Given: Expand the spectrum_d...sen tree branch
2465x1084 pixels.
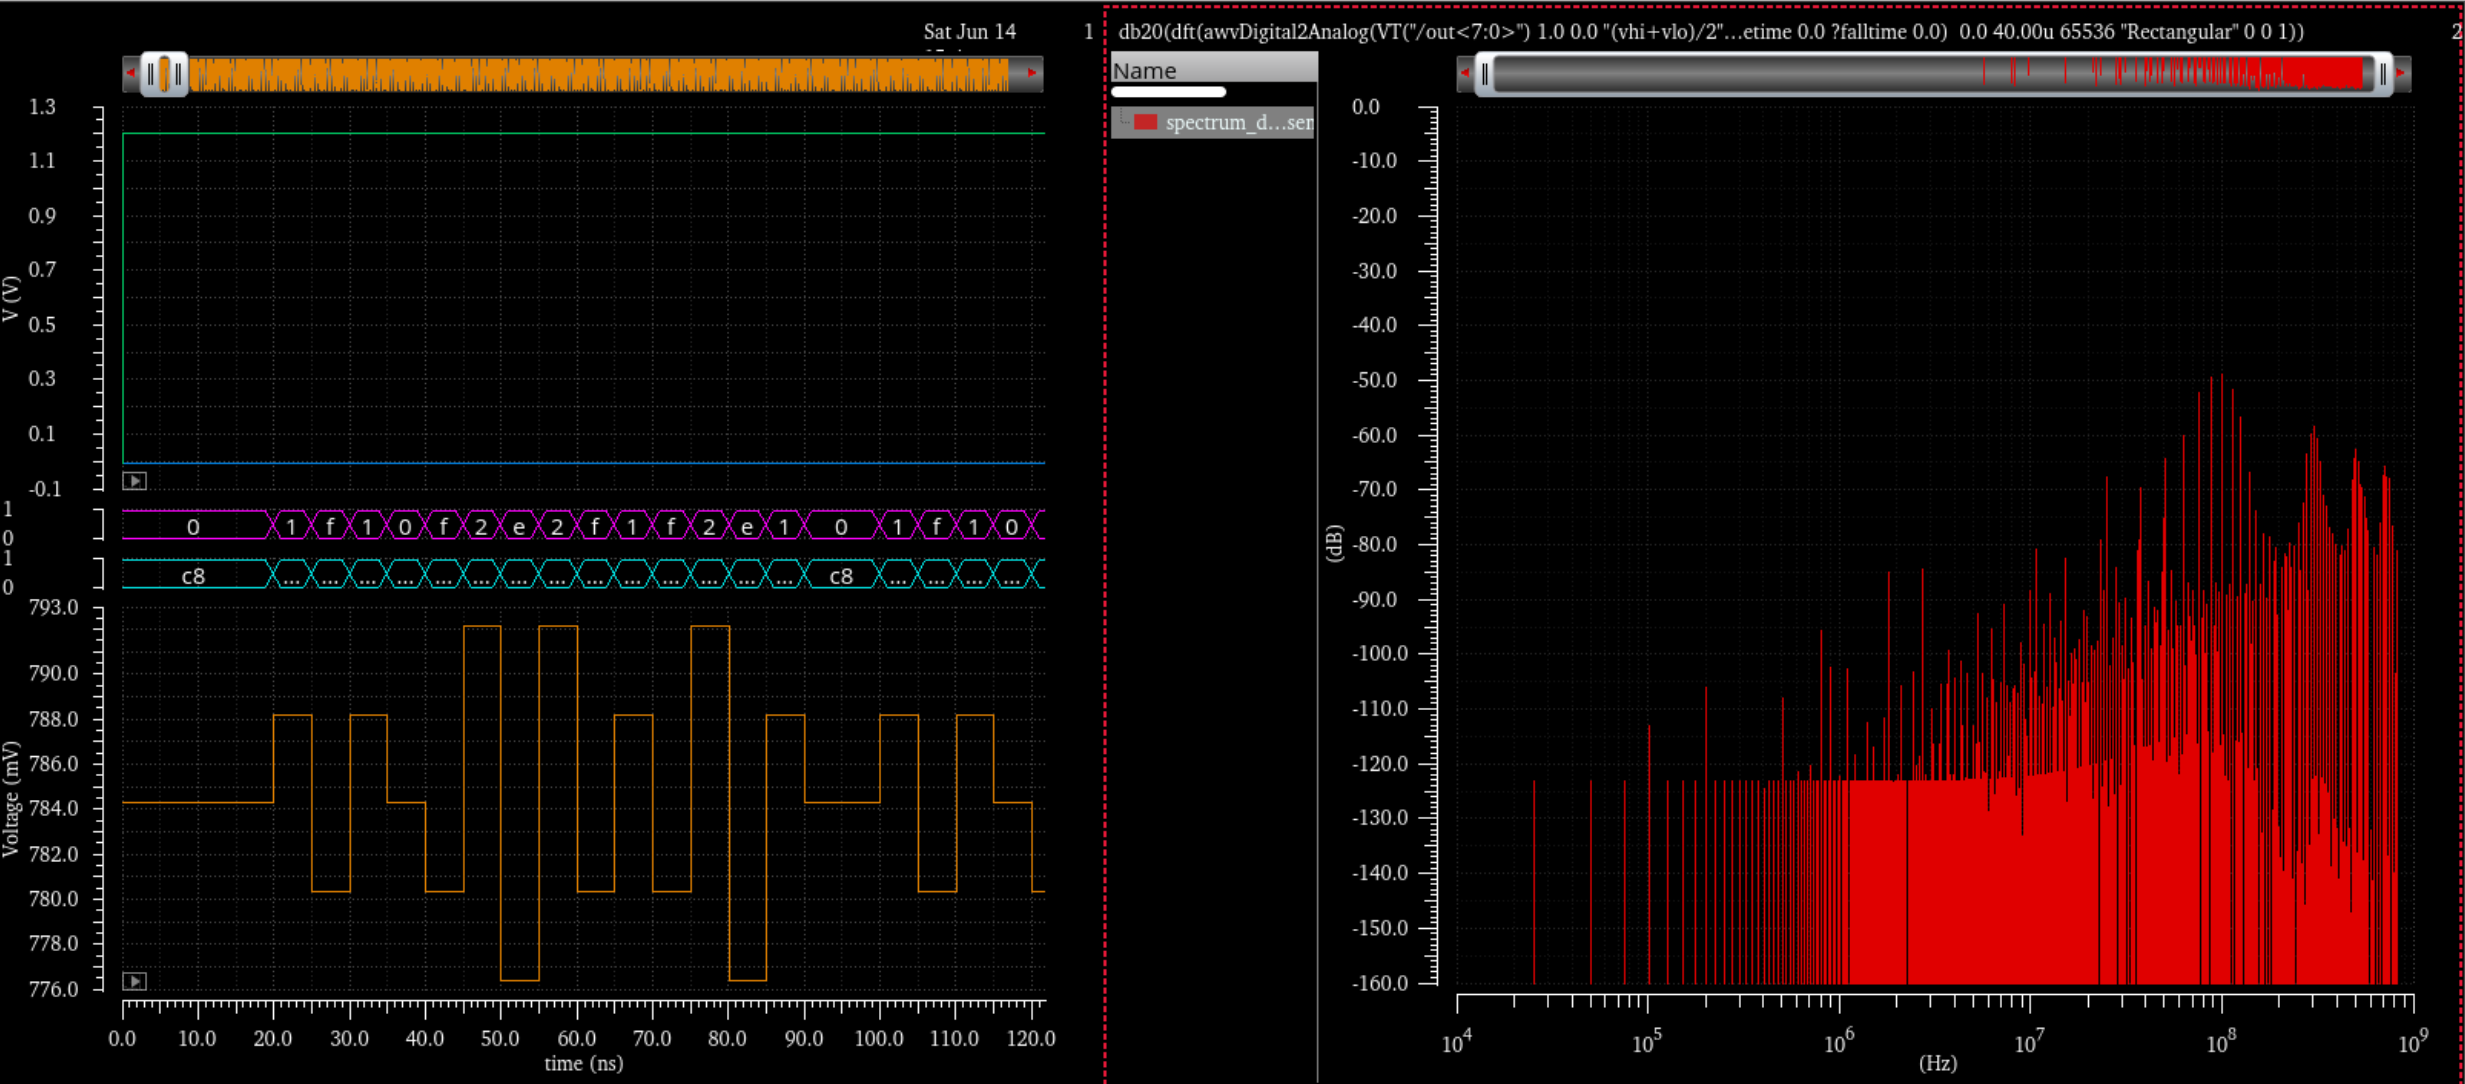Looking at the screenshot, I should 1124,123.
